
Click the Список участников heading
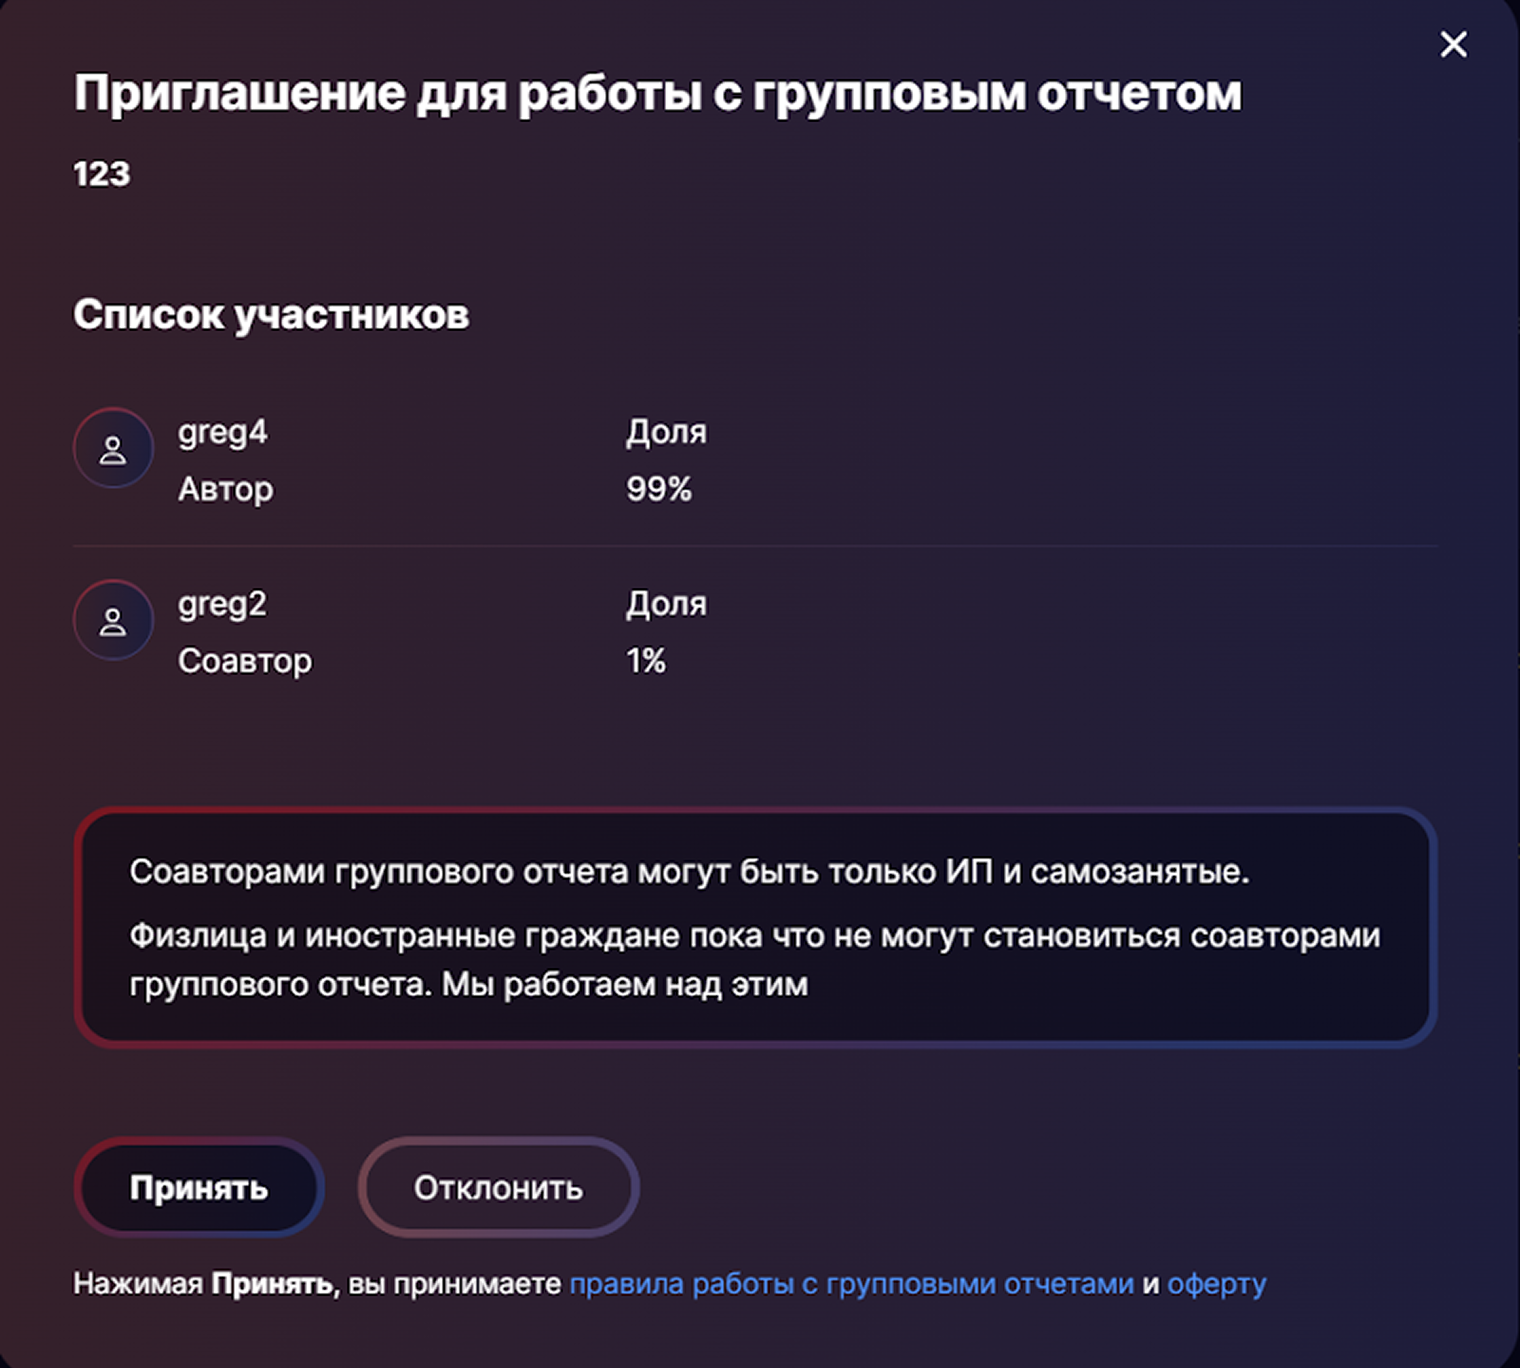pos(271,315)
